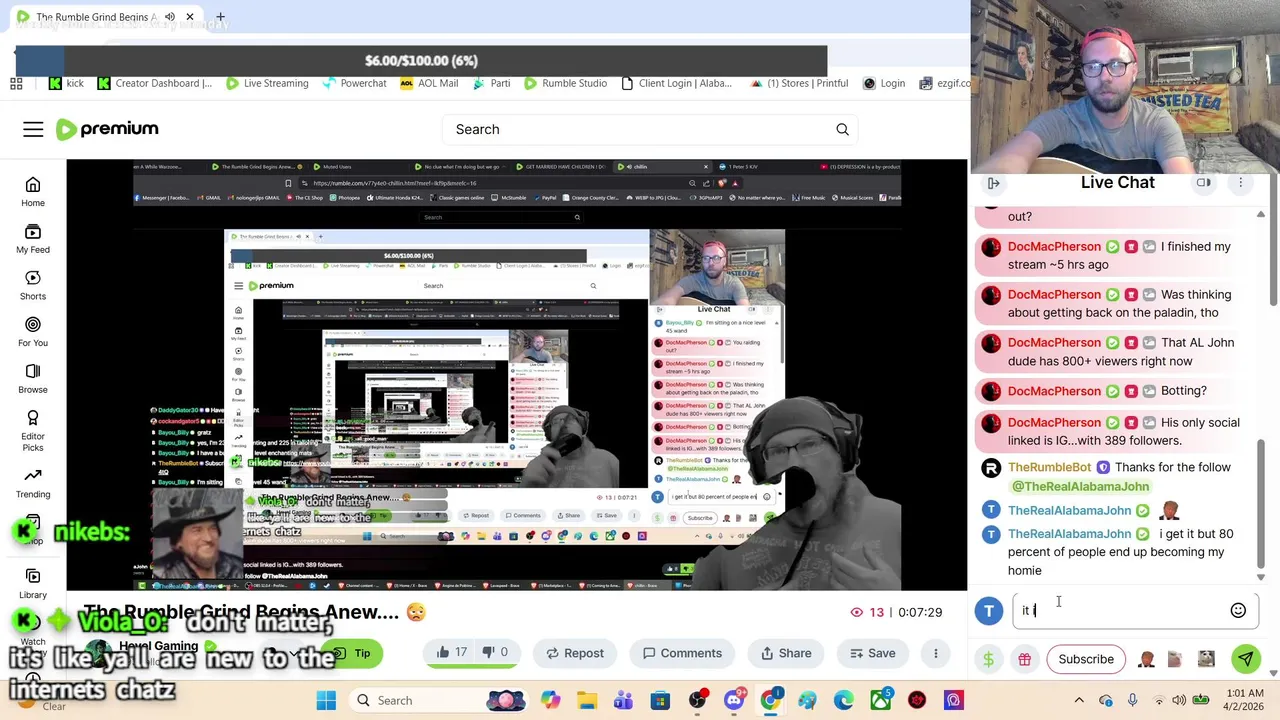This screenshot has width=1280, height=720.
Task: Collapse the Live Chat panel with the arrow icon
Action: click(x=994, y=183)
